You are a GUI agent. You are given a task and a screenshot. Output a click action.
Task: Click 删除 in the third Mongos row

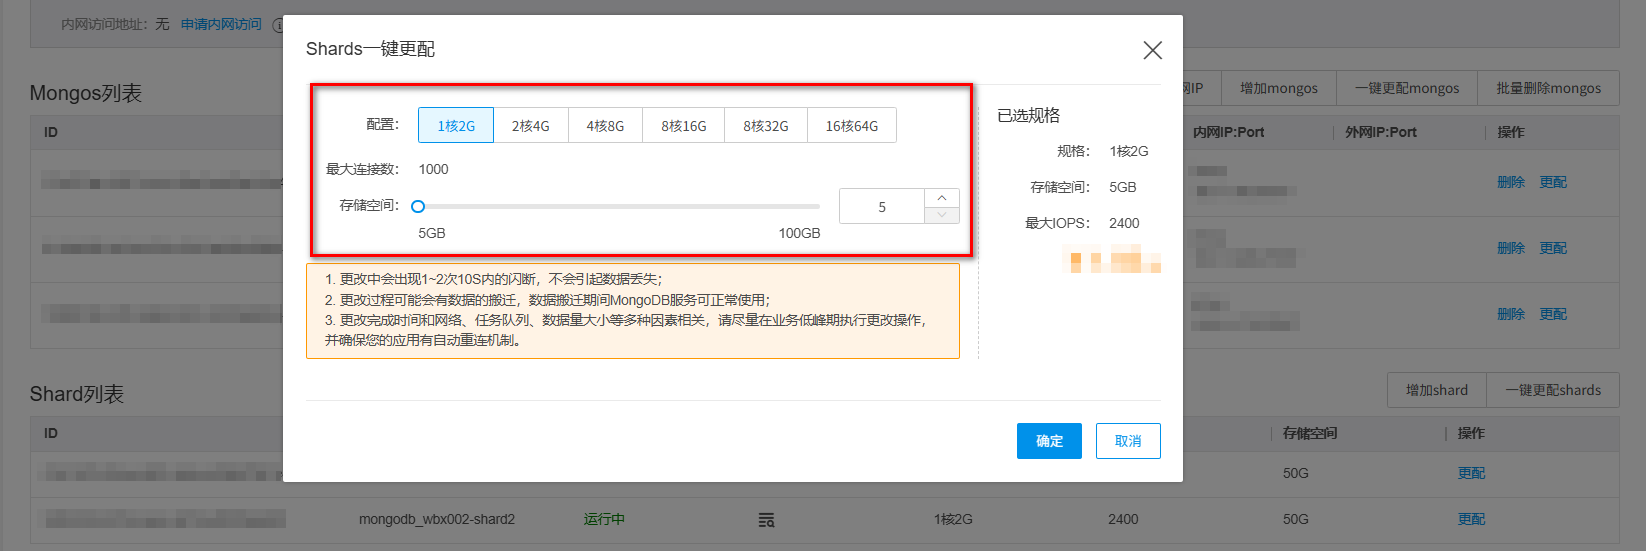[x=1511, y=314]
